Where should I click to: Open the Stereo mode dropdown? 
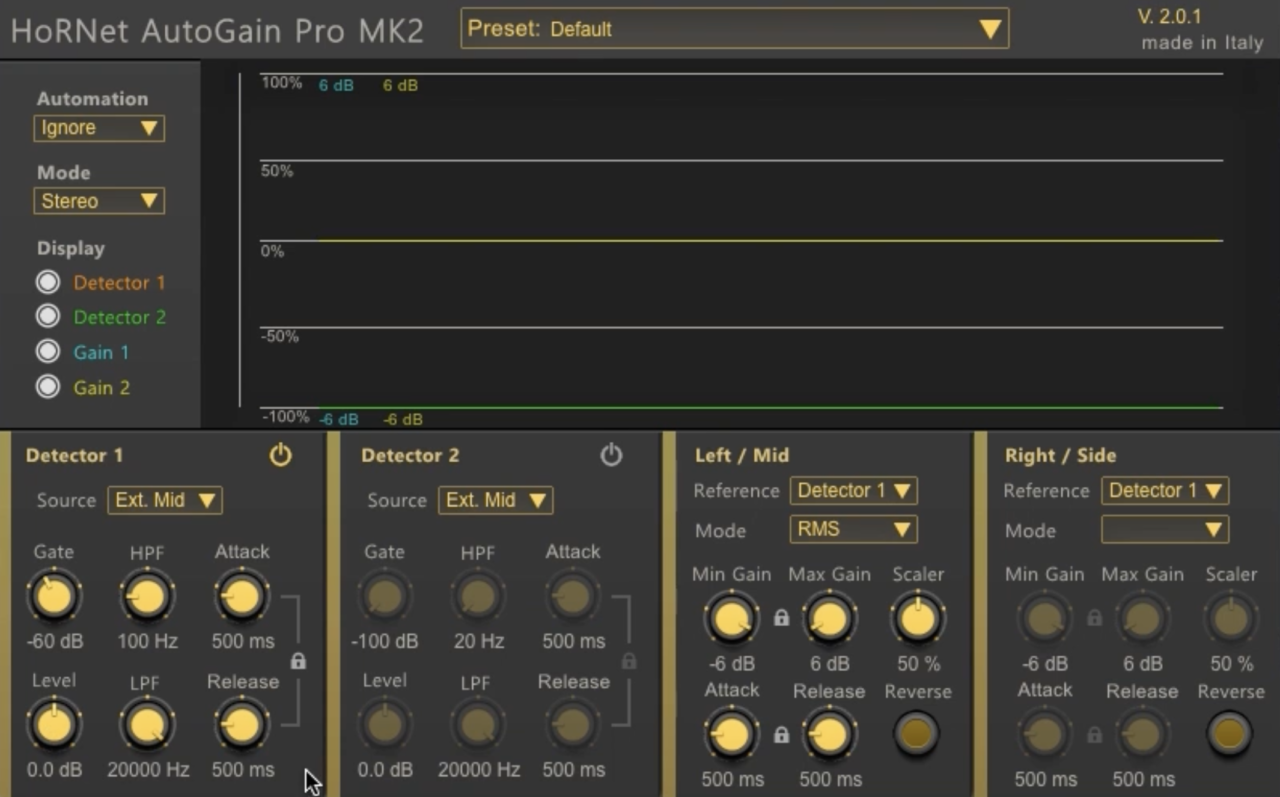(x=99, y=201)
